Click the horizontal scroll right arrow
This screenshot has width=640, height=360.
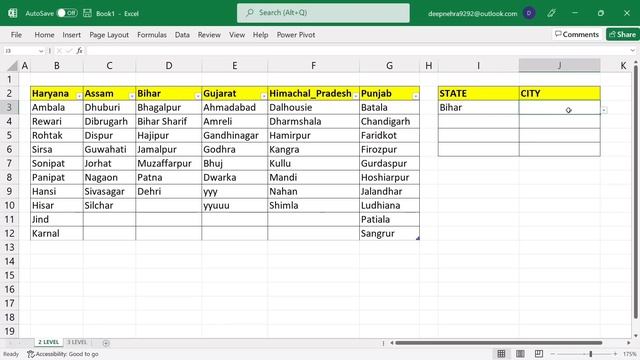coord(629,343)
